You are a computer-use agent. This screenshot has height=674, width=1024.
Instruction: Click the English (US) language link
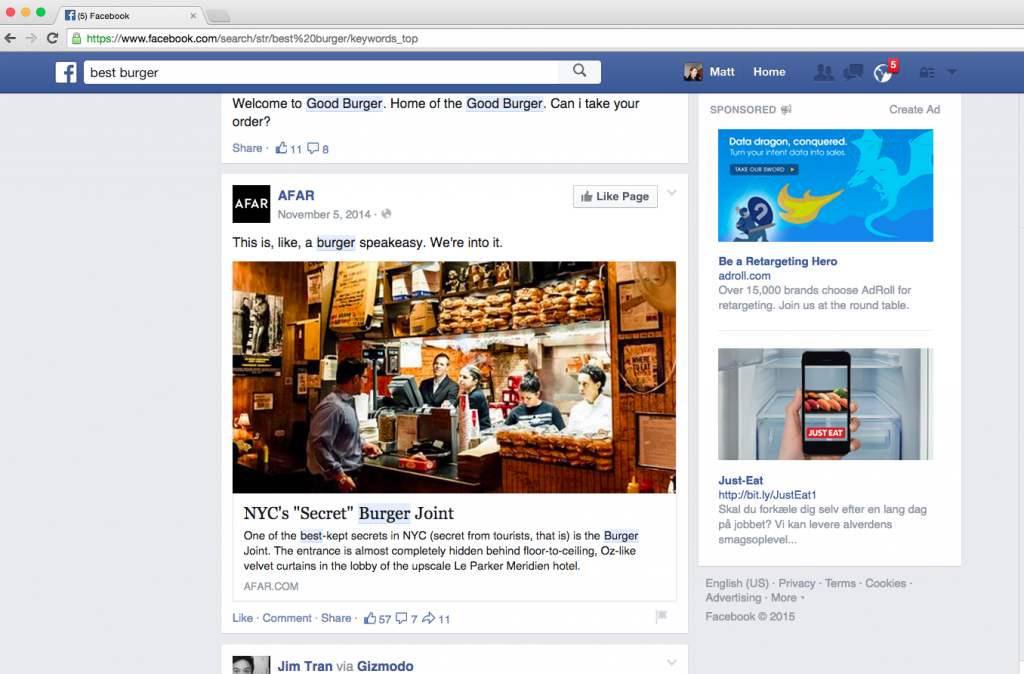click(x=737, y=583)
